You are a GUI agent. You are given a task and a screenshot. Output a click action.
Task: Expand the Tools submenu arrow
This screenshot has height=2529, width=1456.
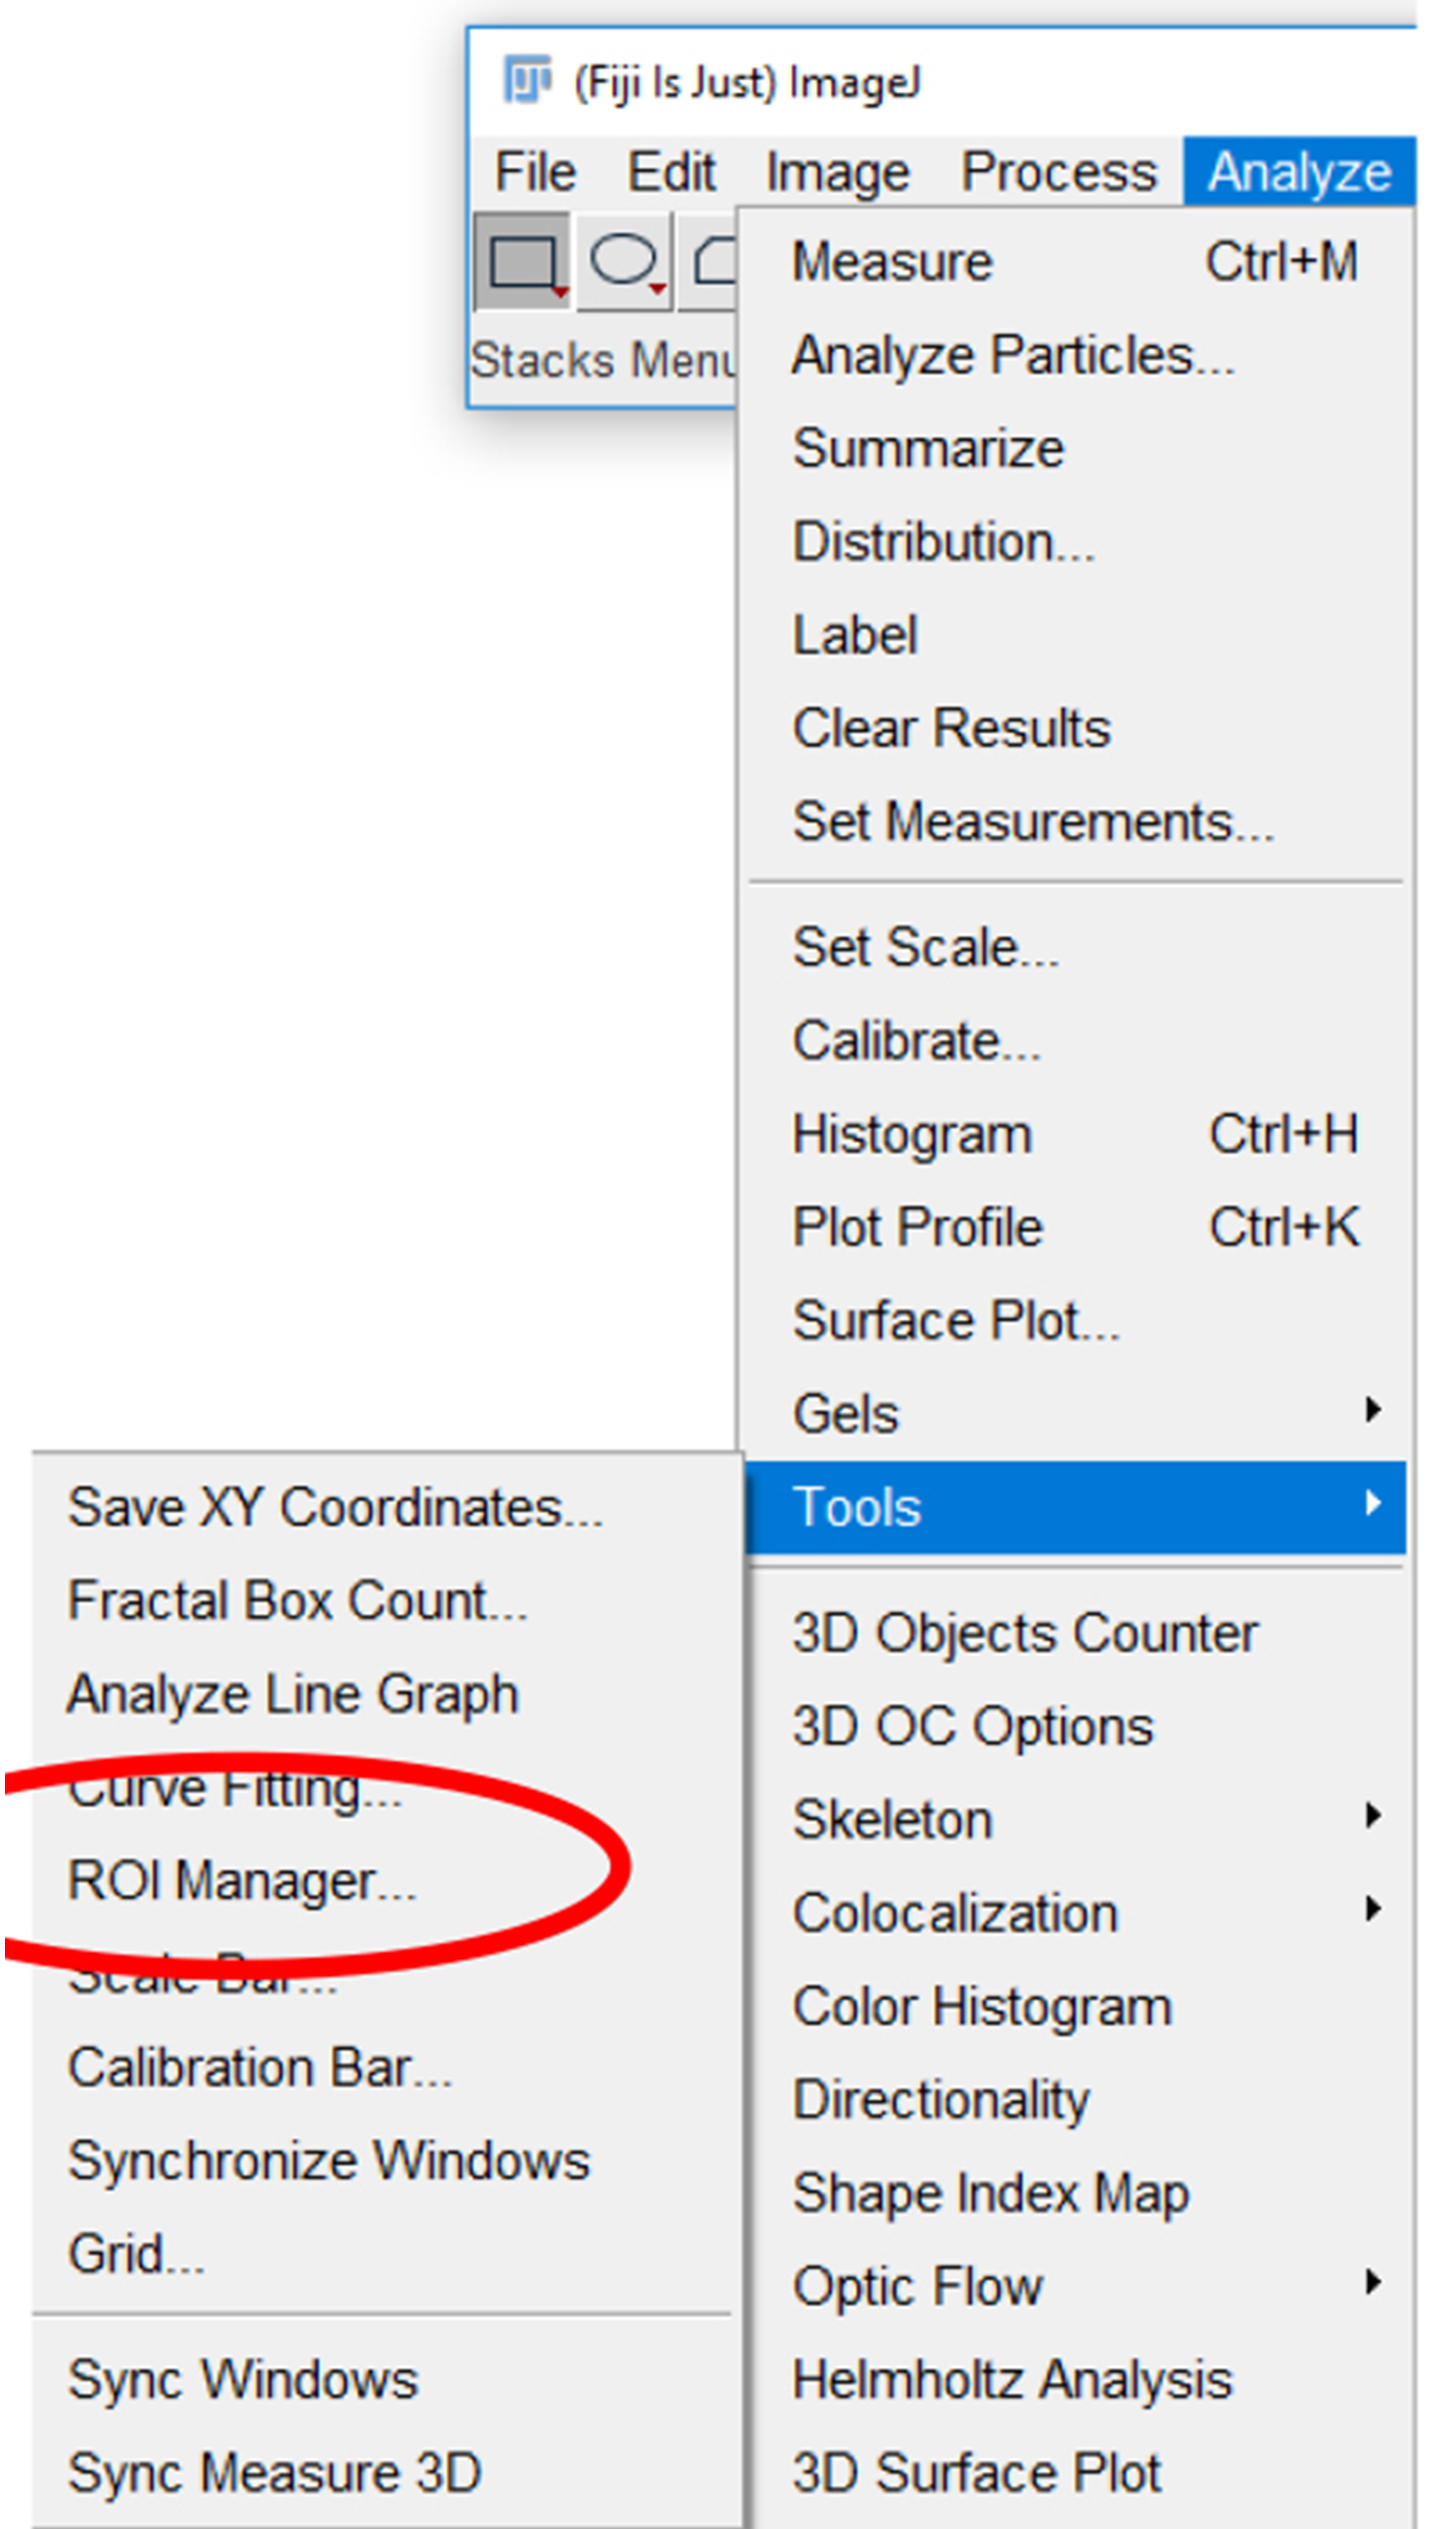(1374, 1504)
